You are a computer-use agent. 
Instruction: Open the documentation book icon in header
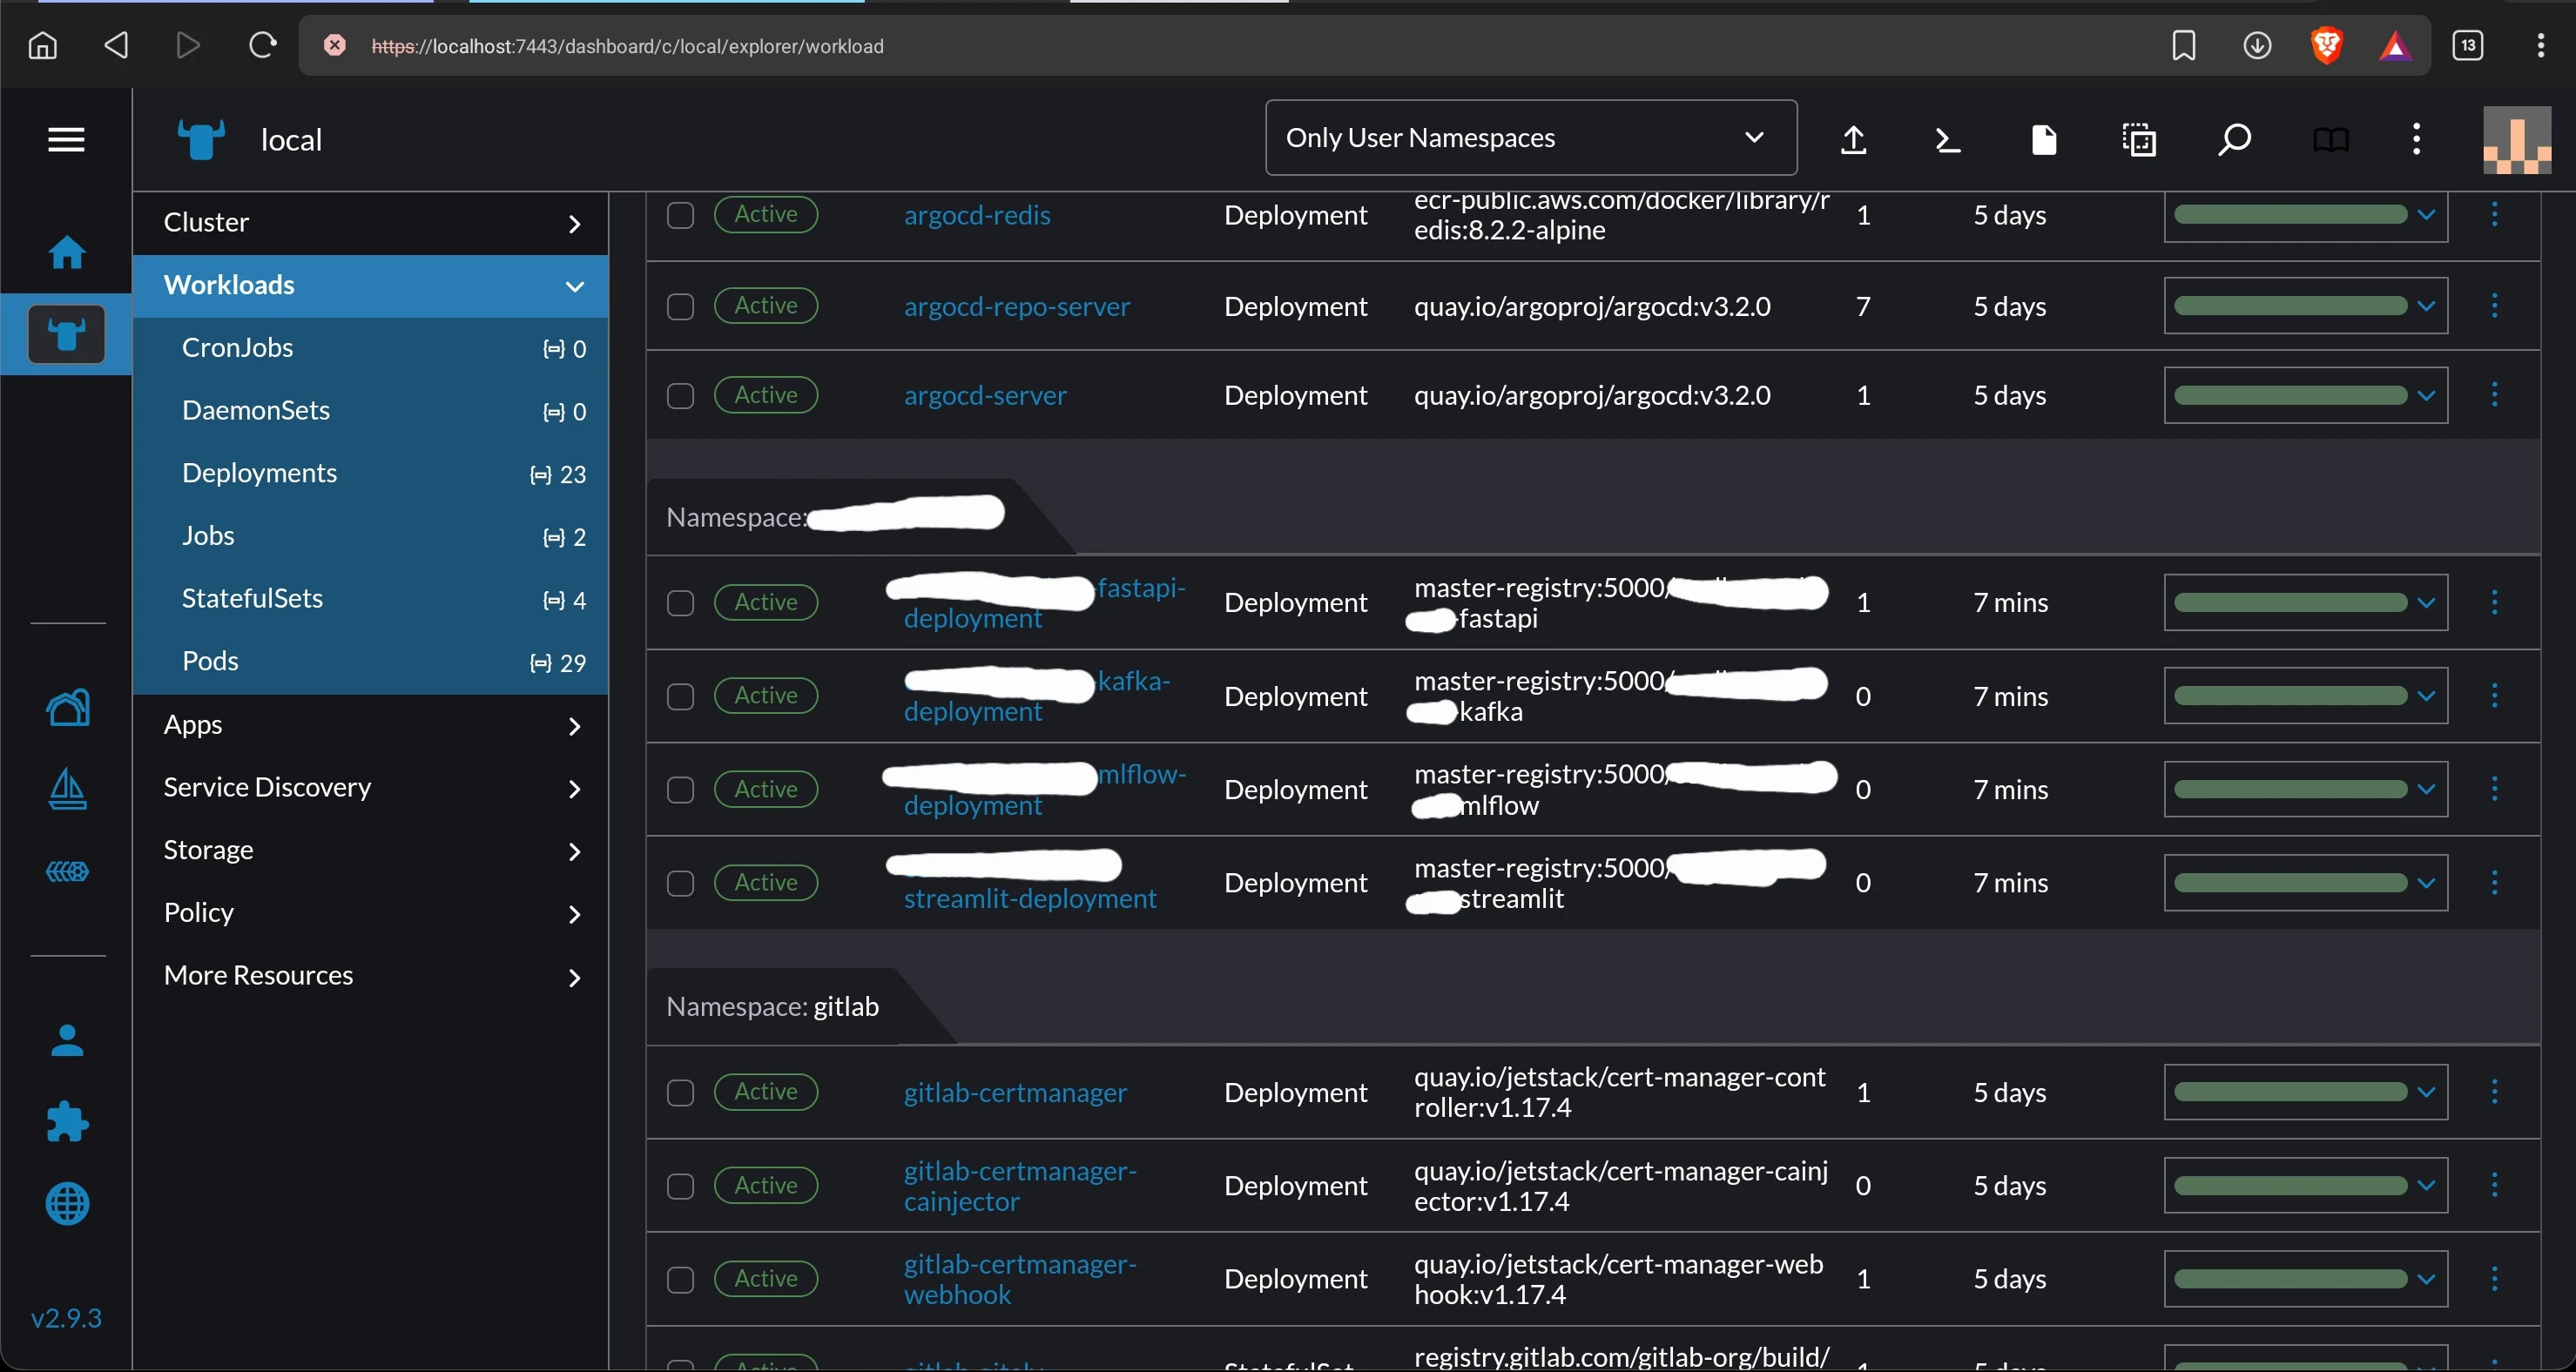point(2330,140)
